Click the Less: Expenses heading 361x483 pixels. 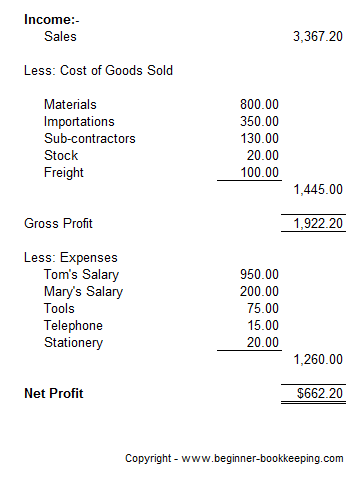point(71,258)
